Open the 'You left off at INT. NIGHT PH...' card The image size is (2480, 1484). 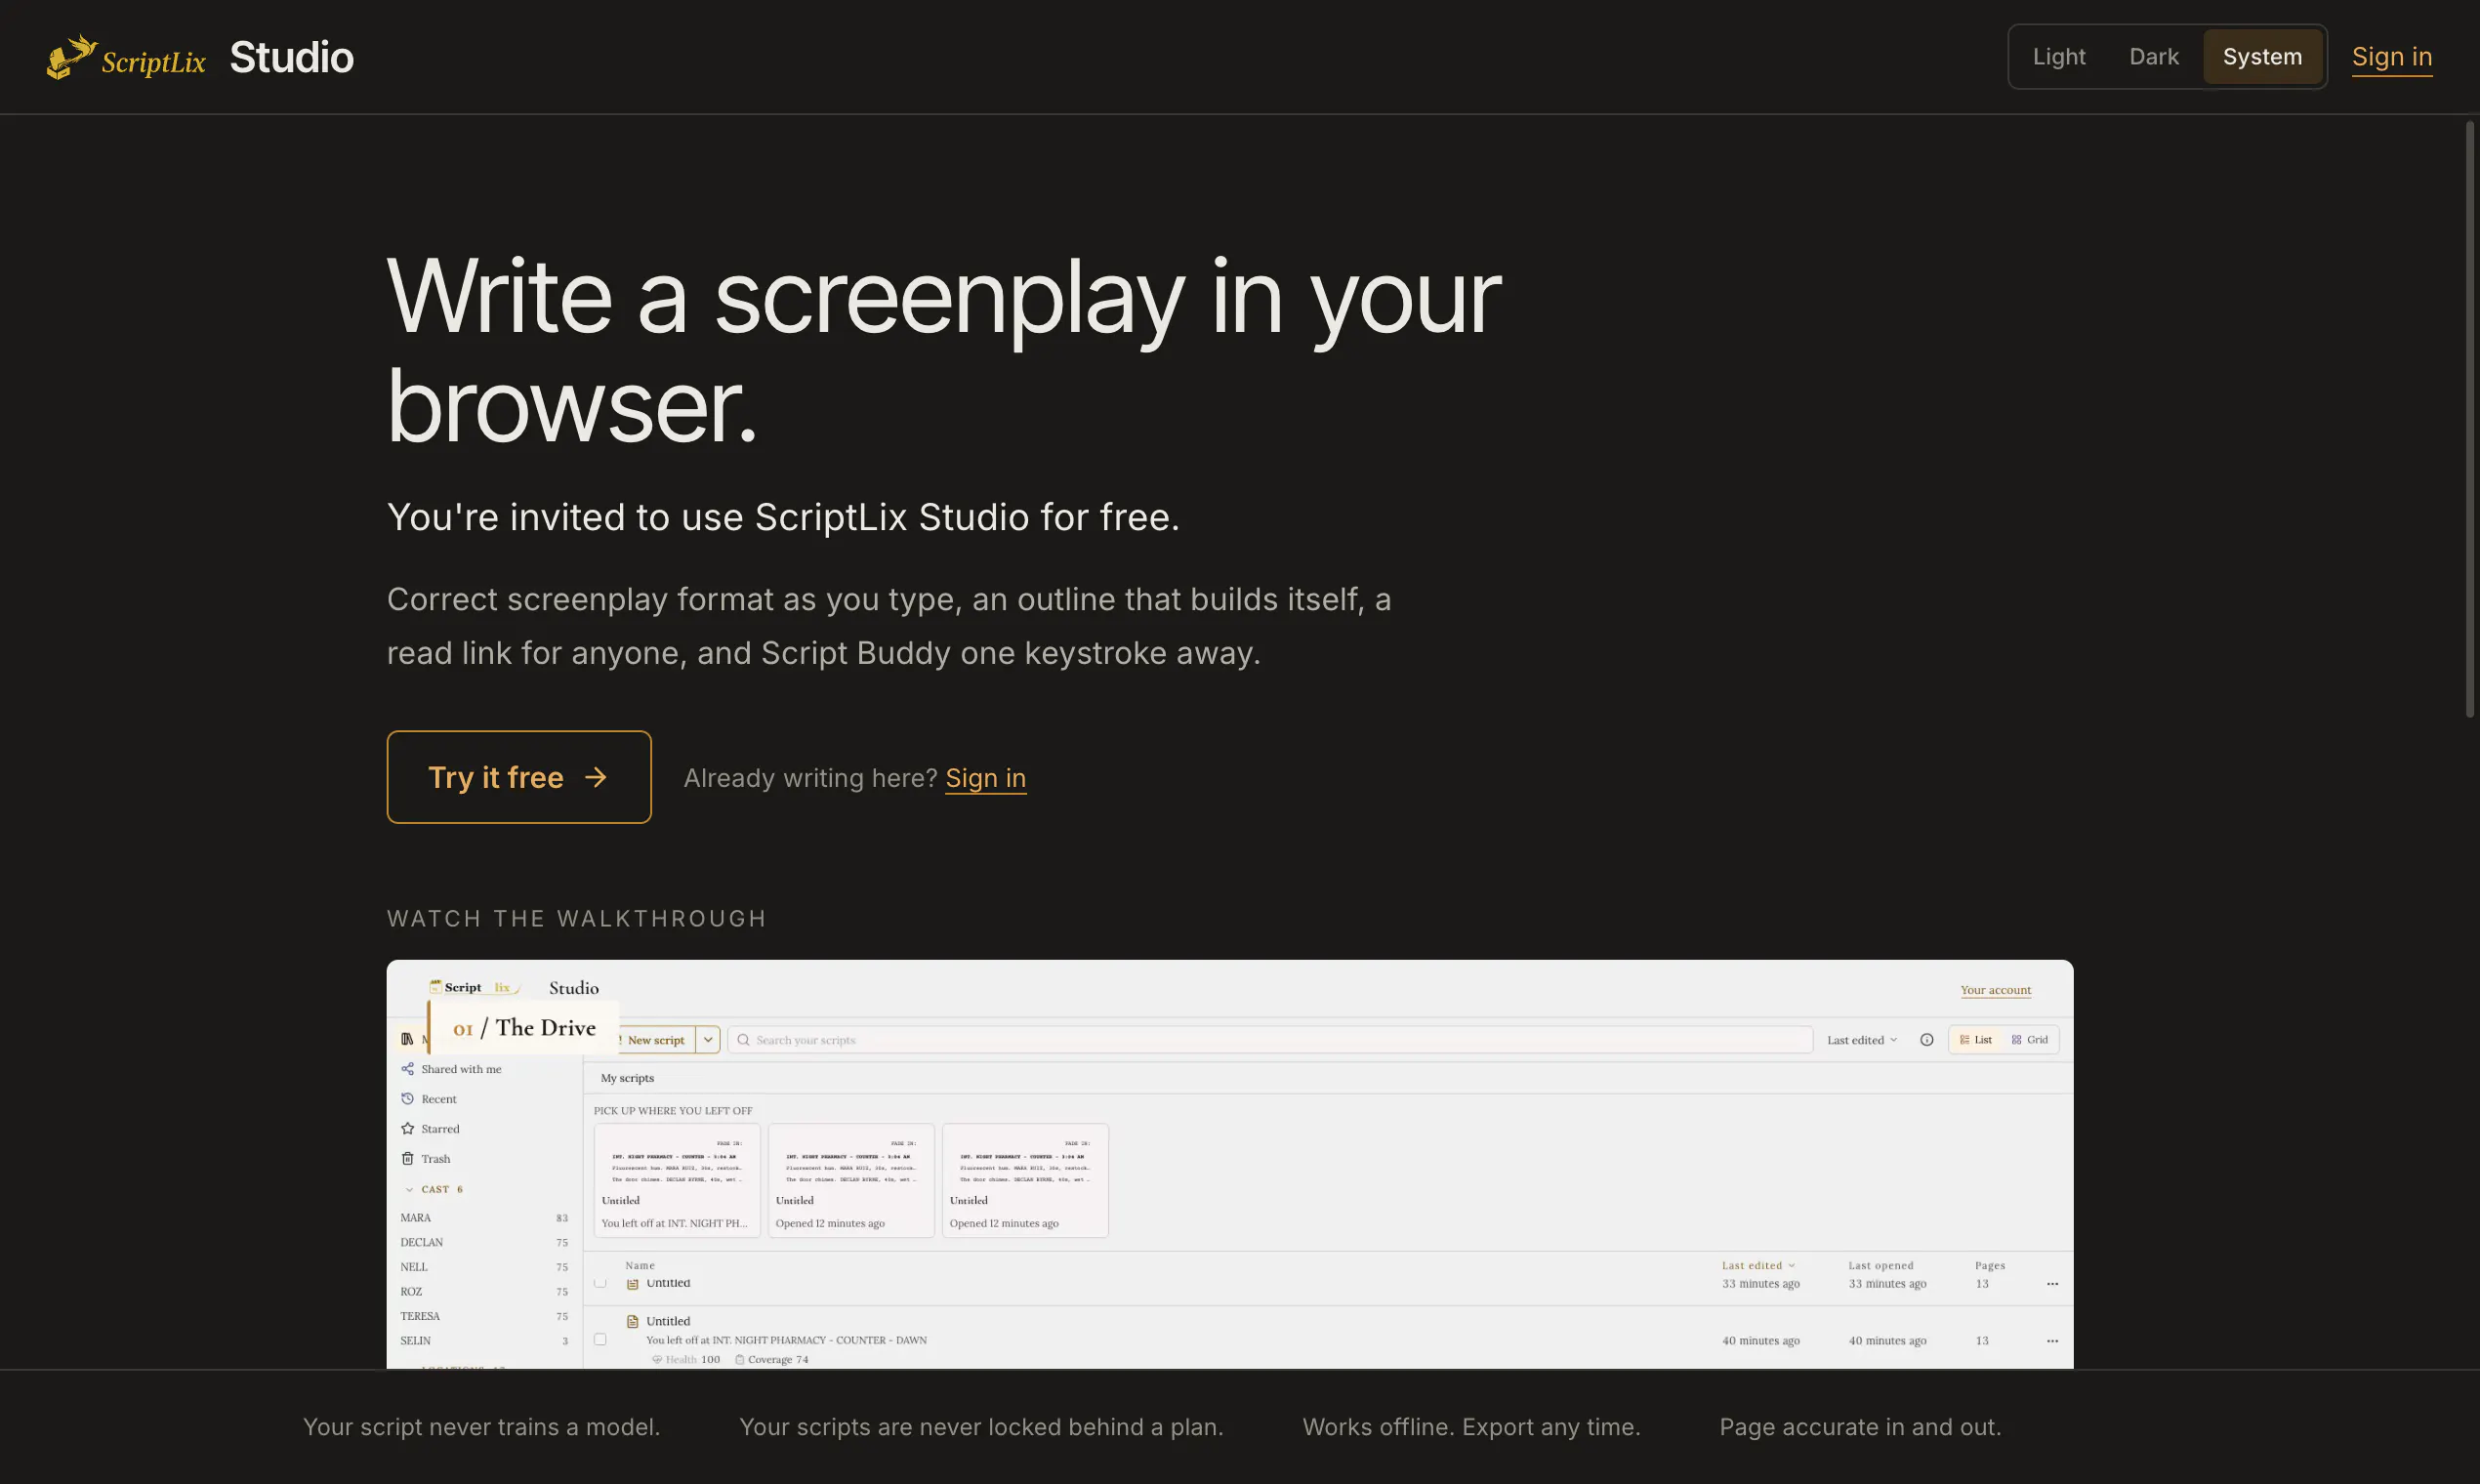point(677,1181)
